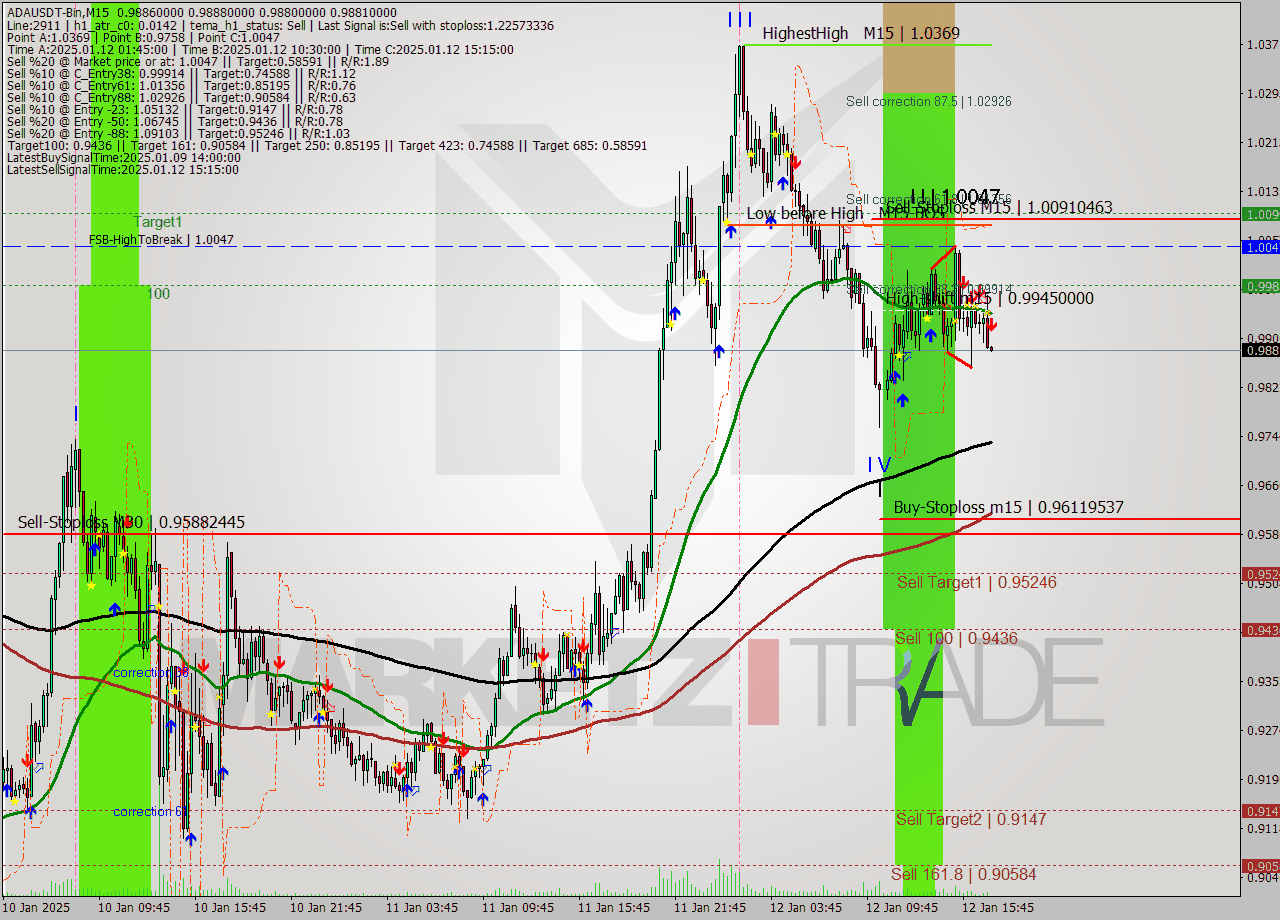Click the 0.974 price axis value
Viewport: 1280px width, 920px height.
tap(1263, 436)
